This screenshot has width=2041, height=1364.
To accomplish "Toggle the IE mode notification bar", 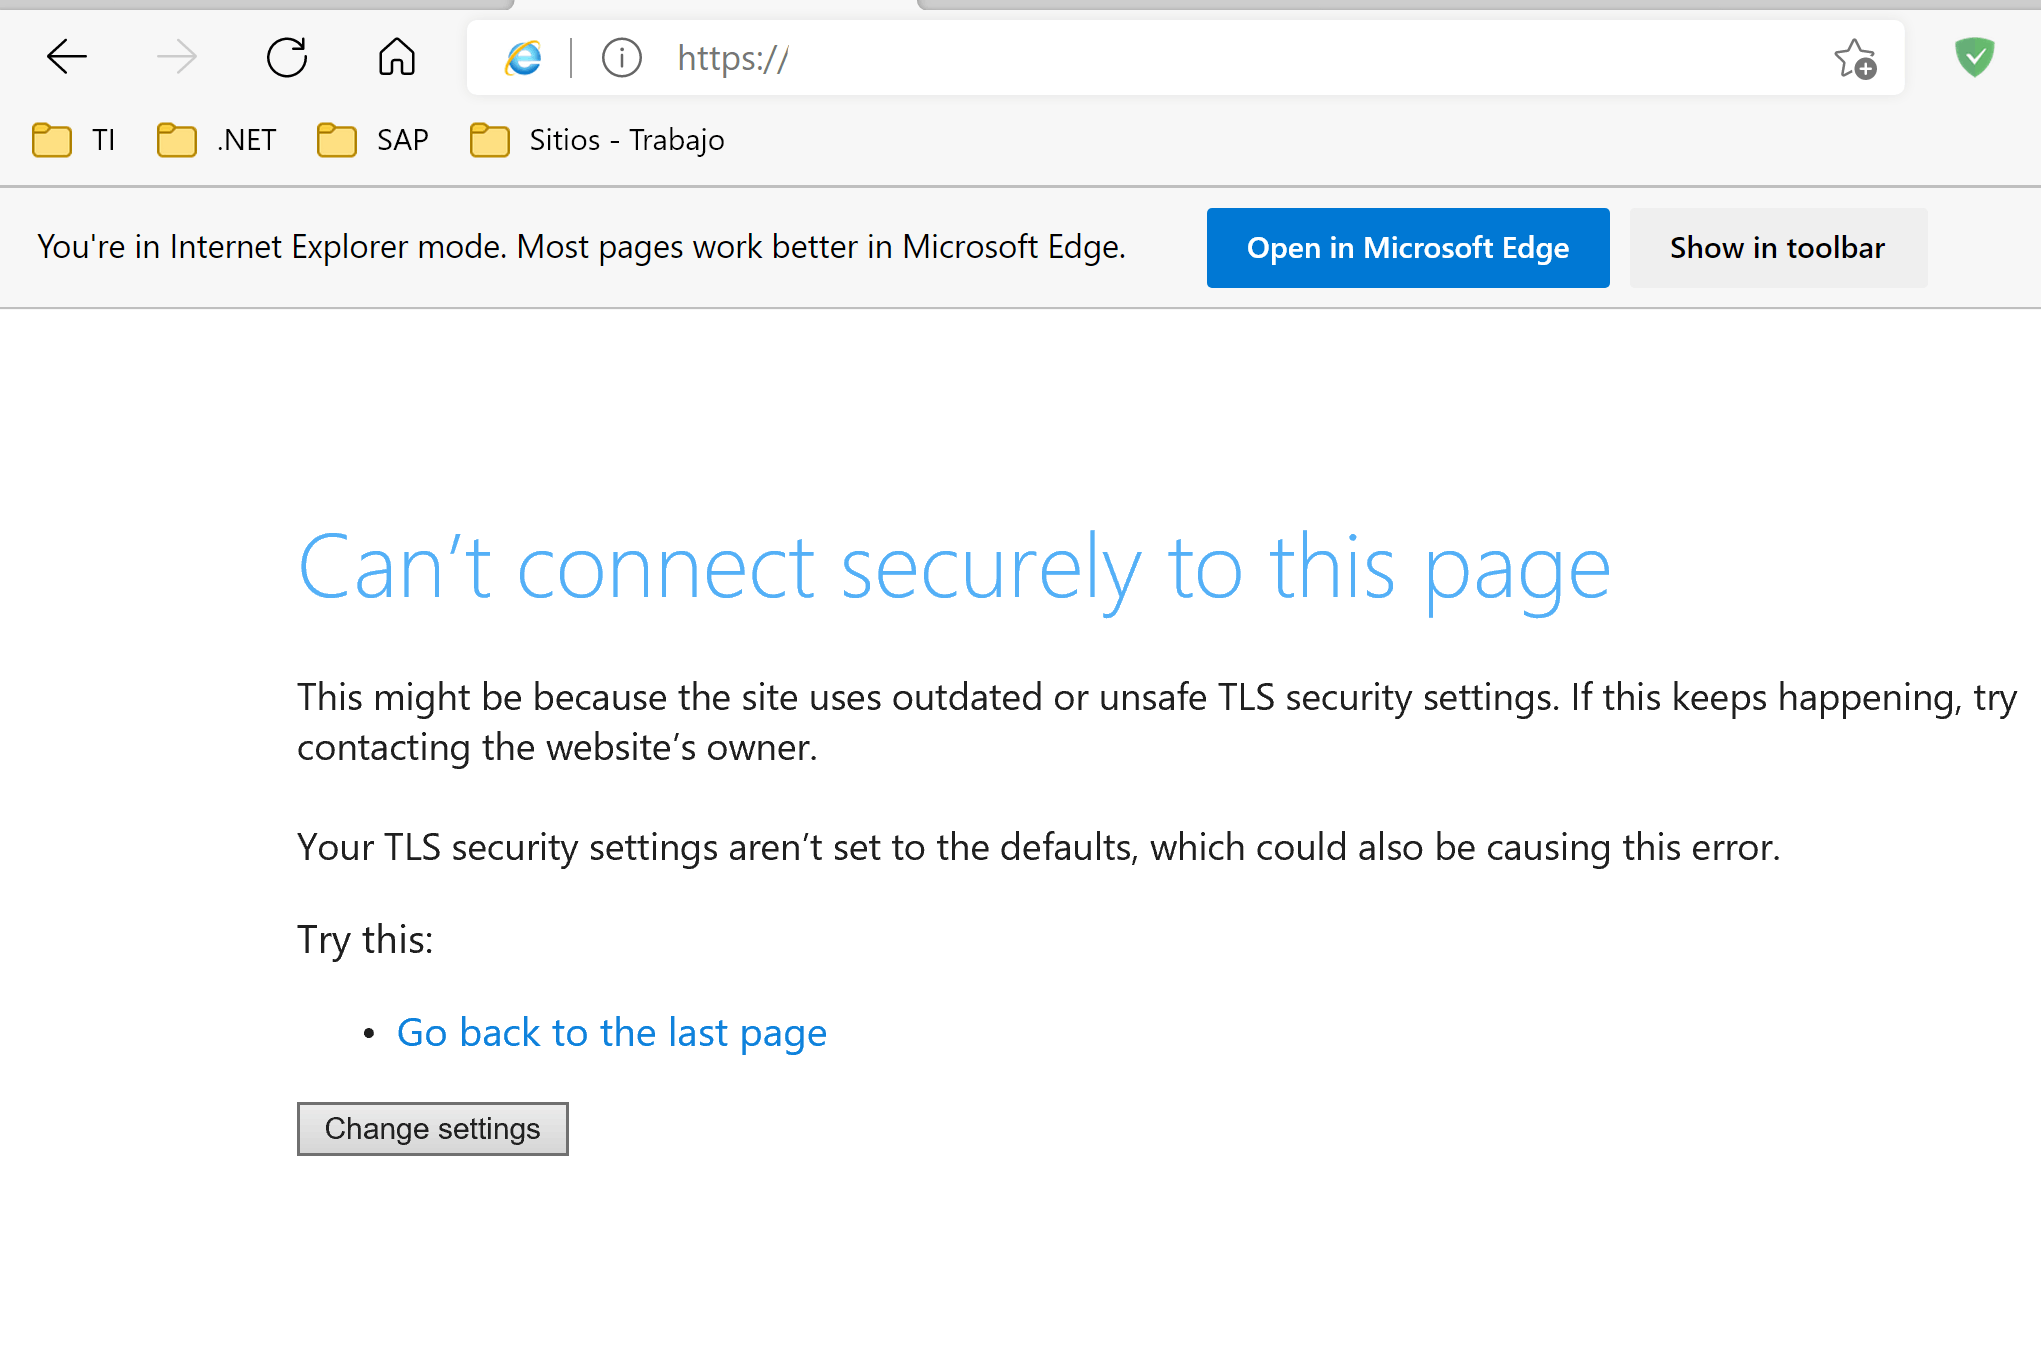I will point(1775,247).
